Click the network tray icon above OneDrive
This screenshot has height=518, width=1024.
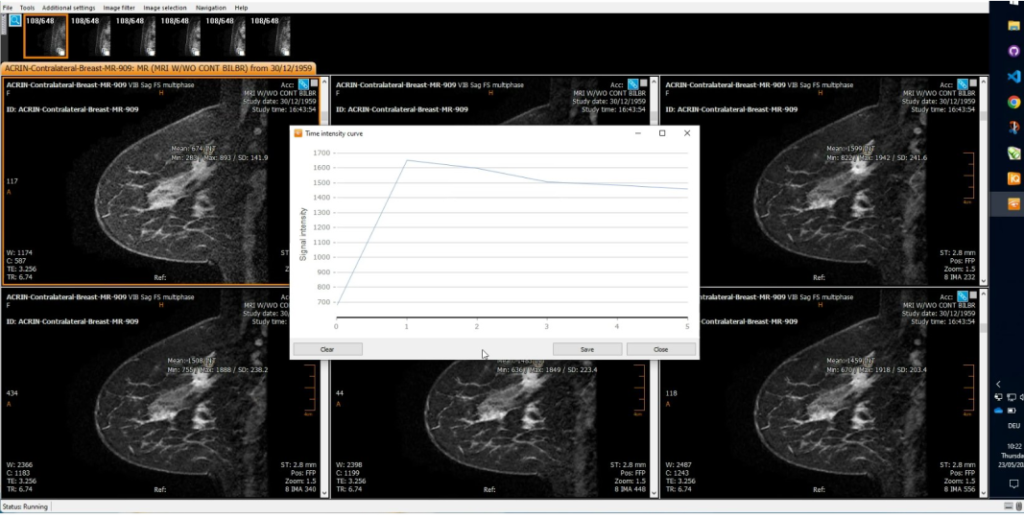[998, 397]
